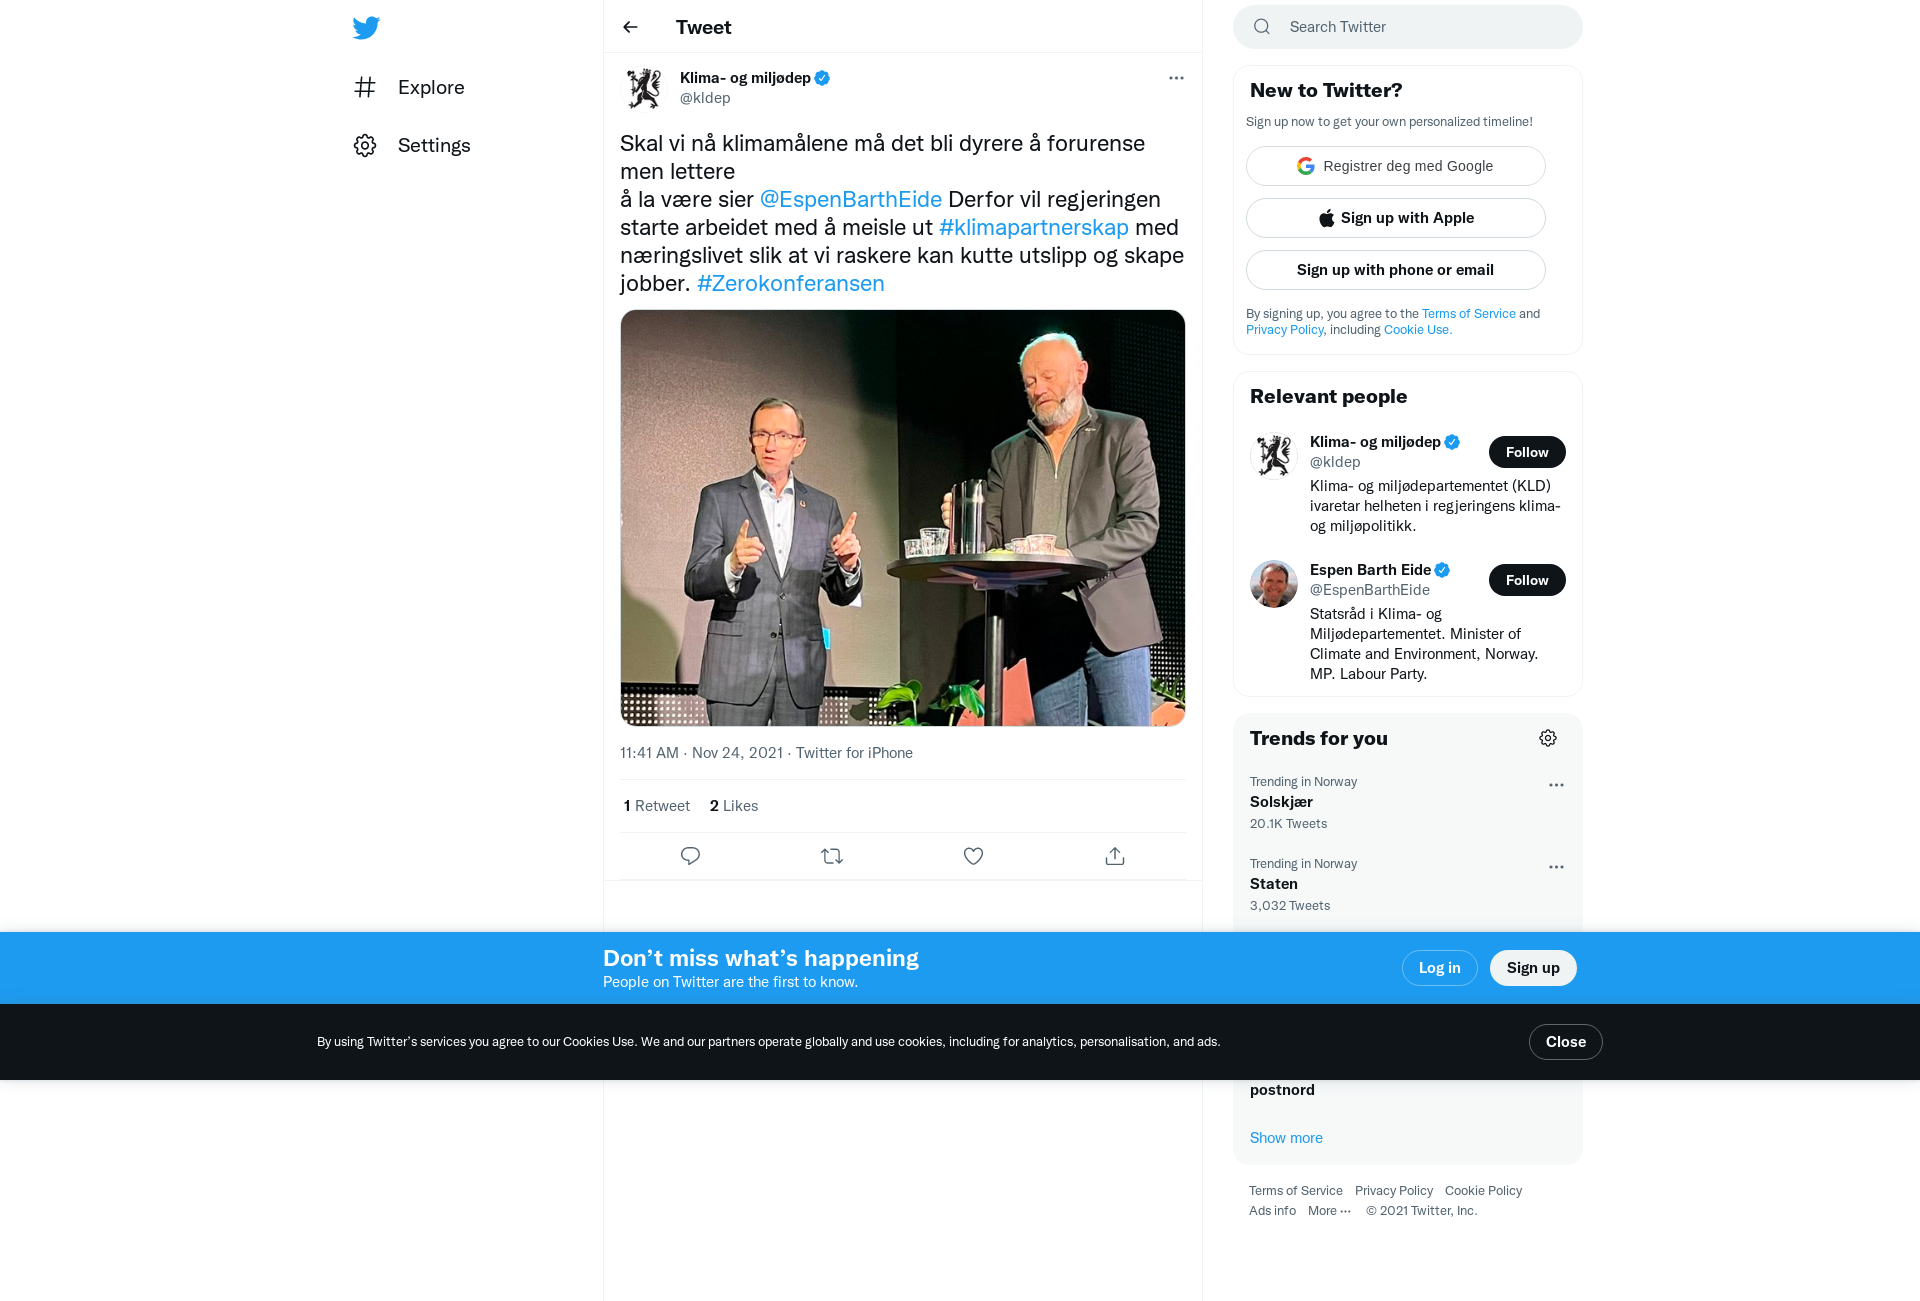Click Klima- og miljødep profile avatar in tweet
The image size is (1920, 1301).
coord(644,88)
